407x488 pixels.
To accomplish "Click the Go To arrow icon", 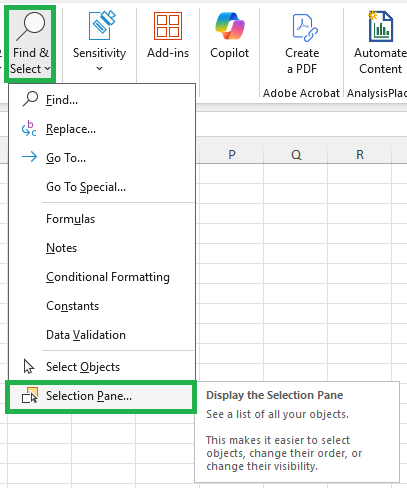I will 29,157.
